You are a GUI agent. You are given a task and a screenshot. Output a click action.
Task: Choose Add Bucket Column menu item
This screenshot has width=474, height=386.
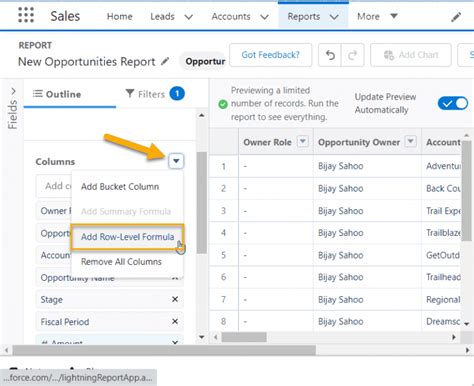(120, 187)
